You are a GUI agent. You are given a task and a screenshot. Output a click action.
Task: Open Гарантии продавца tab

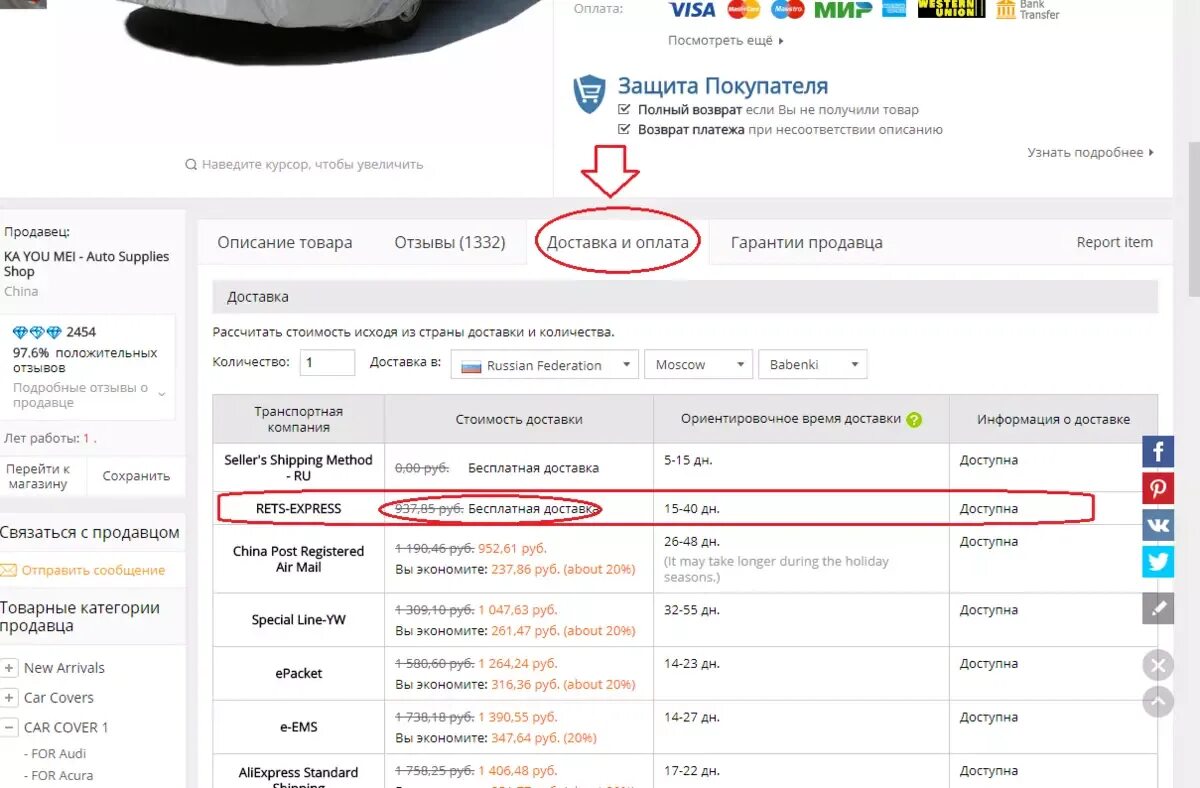[807, 242]
